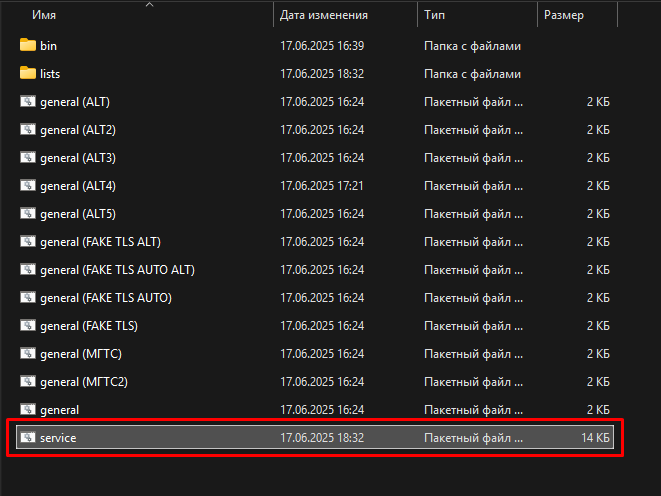Sort by the Размер column header

click(x=564, y=15)
